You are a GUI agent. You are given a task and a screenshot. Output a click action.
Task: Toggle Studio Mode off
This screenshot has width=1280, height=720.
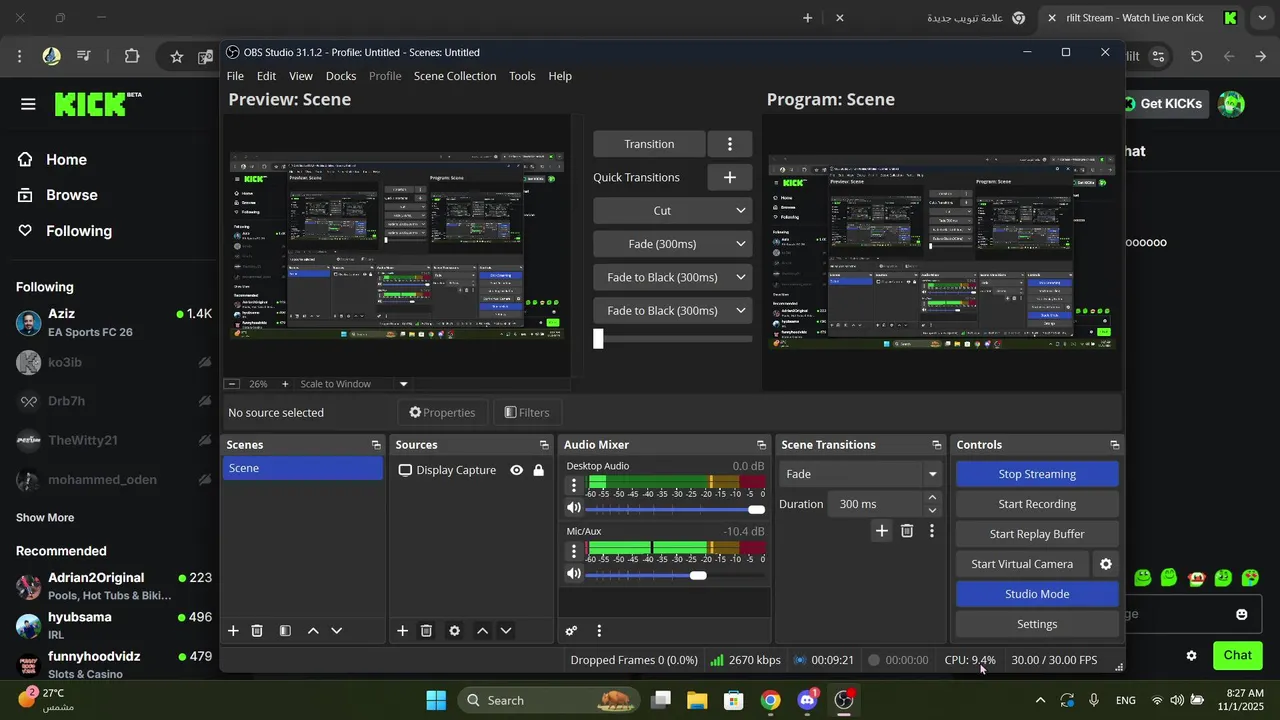[x=1037, y=594]
